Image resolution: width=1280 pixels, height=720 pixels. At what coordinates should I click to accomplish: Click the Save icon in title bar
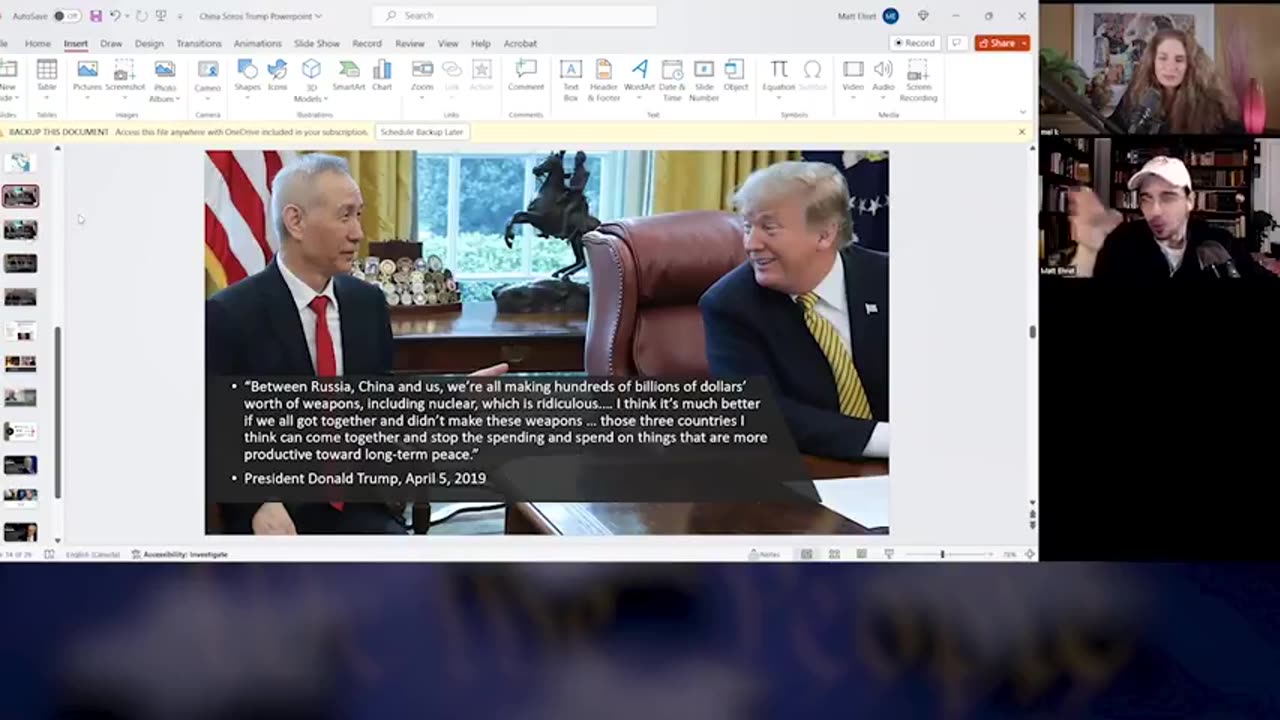click(96, 16)
